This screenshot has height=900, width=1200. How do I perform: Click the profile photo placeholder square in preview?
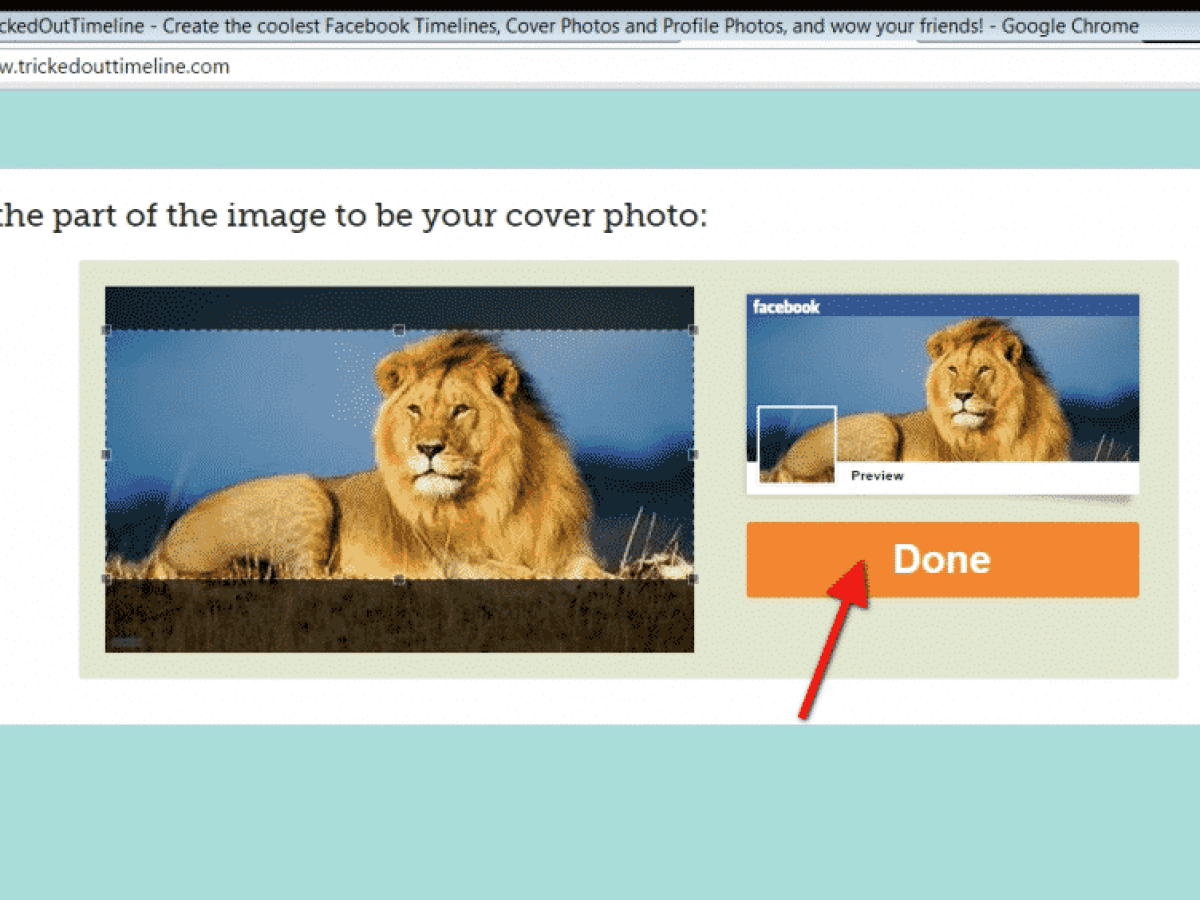point(797,444)
